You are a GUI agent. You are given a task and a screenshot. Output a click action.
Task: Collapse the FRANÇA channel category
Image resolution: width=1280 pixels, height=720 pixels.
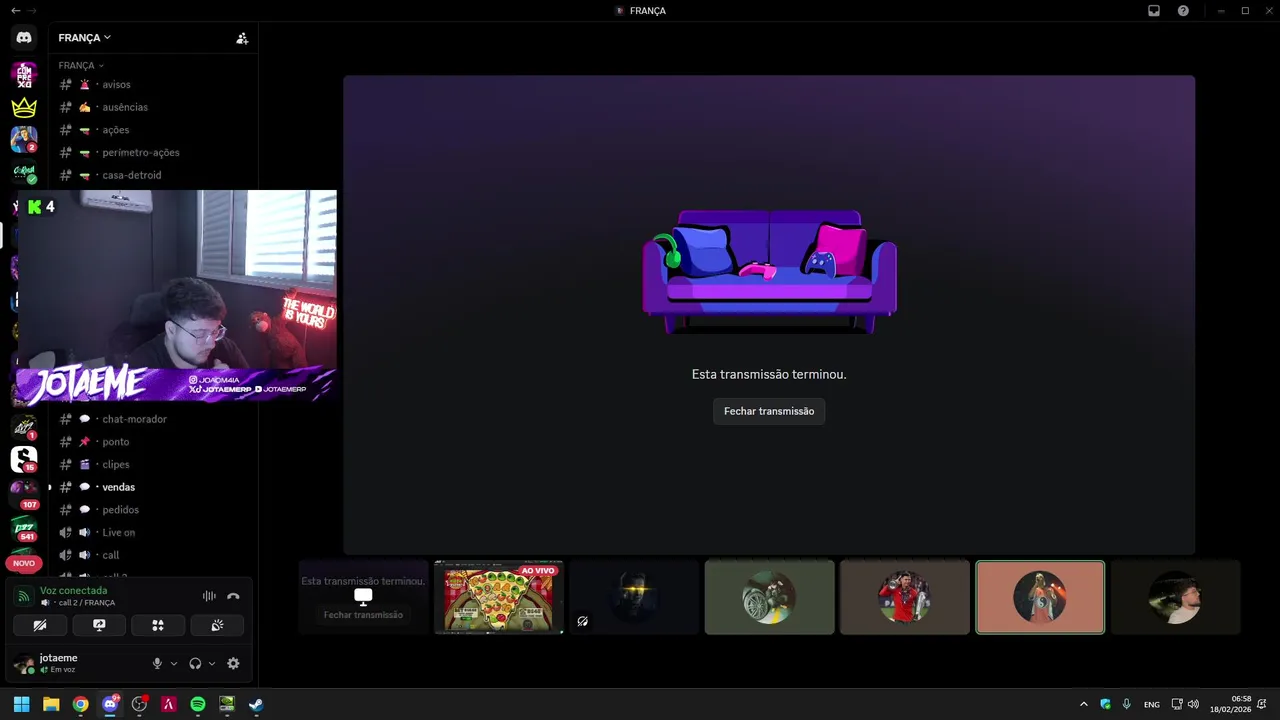pos(81,65)
